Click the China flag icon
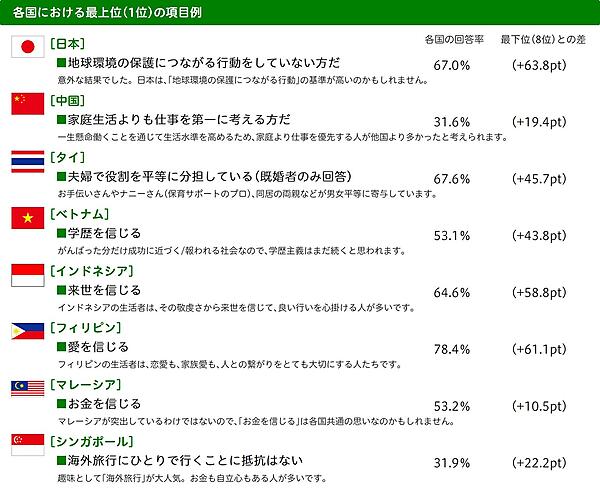 pos(24,105)
